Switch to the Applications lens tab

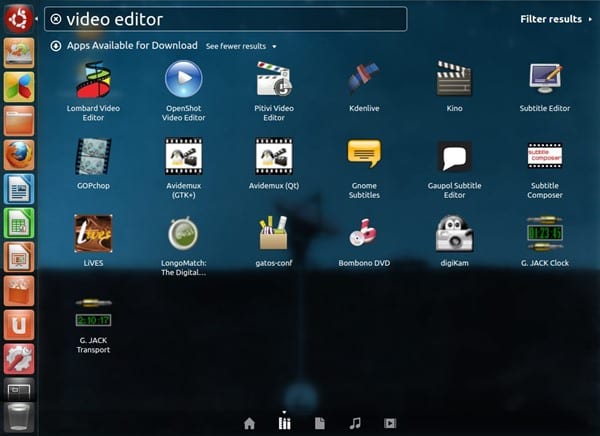pyautogui.click(x=284, y=423)
